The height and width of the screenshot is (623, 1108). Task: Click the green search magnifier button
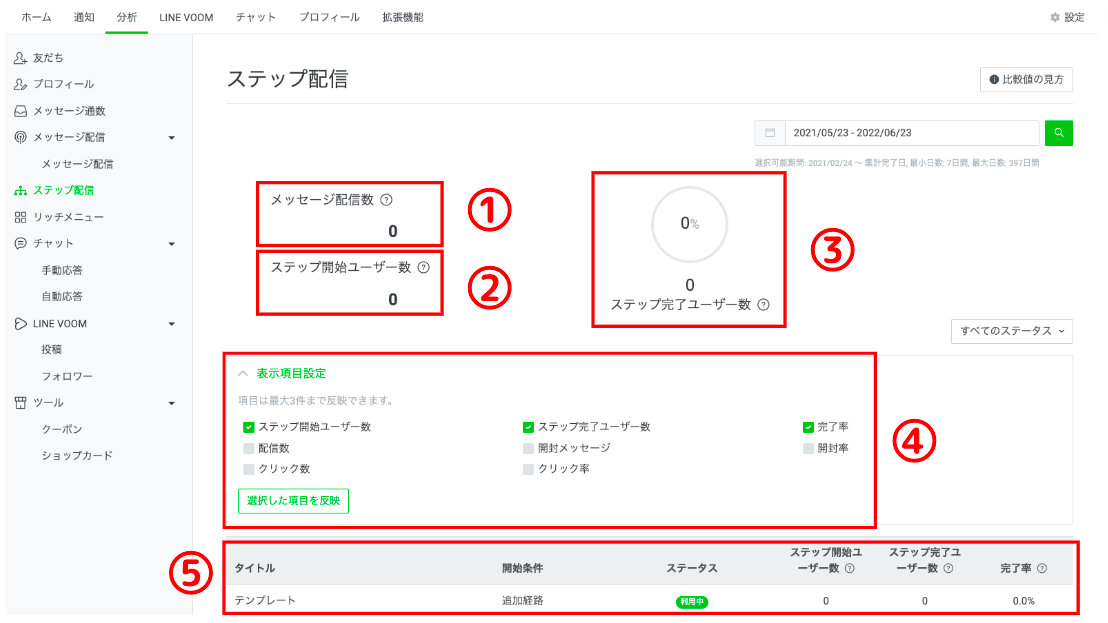tap(1058, 132)
